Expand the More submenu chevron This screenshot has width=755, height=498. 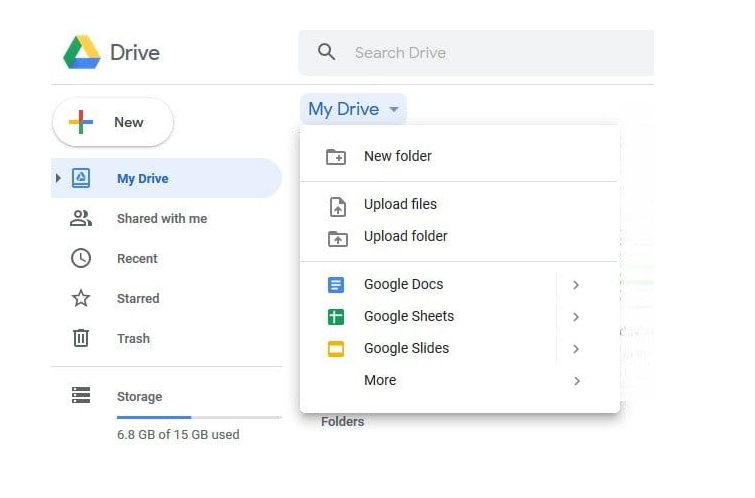point(576,381)
